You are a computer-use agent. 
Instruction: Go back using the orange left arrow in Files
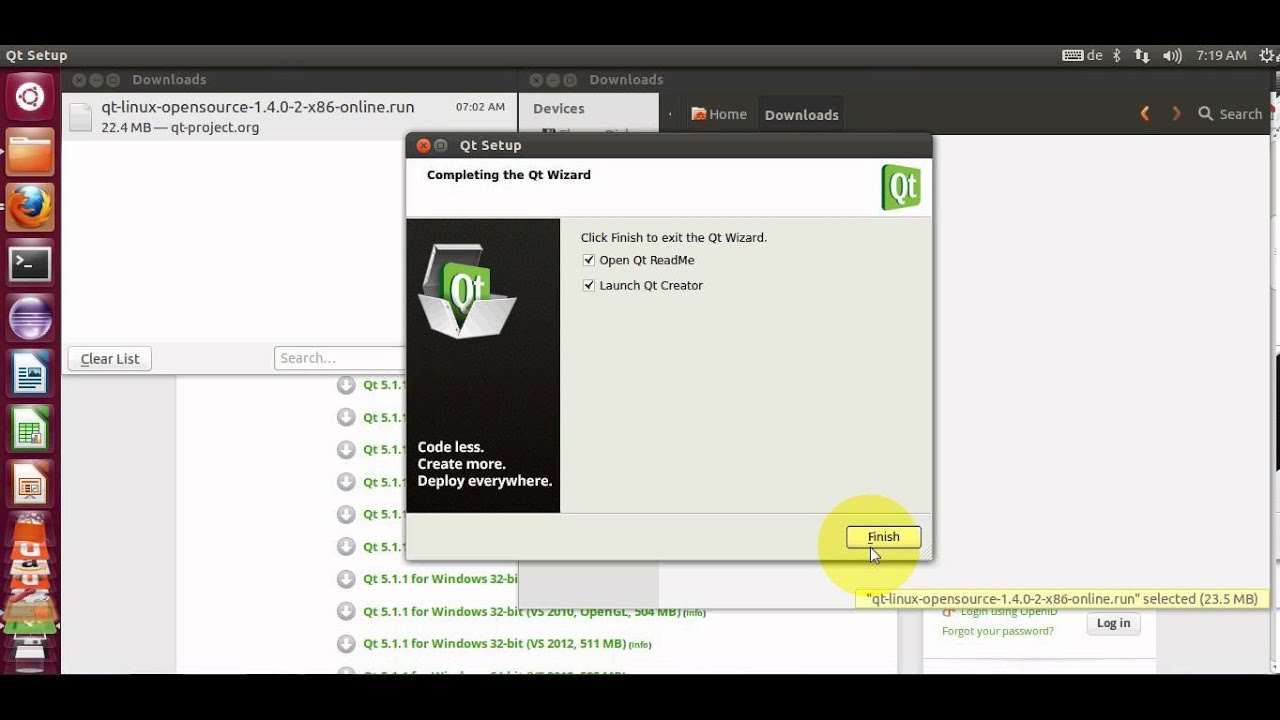pos(1145,114)
